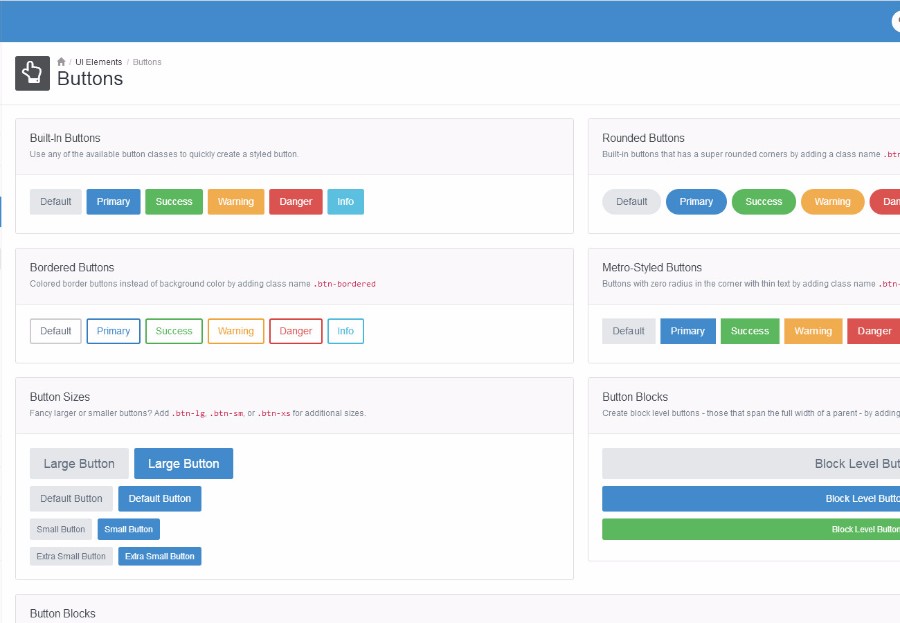Open UI Elements breadcrumb link

pos(99,62)
